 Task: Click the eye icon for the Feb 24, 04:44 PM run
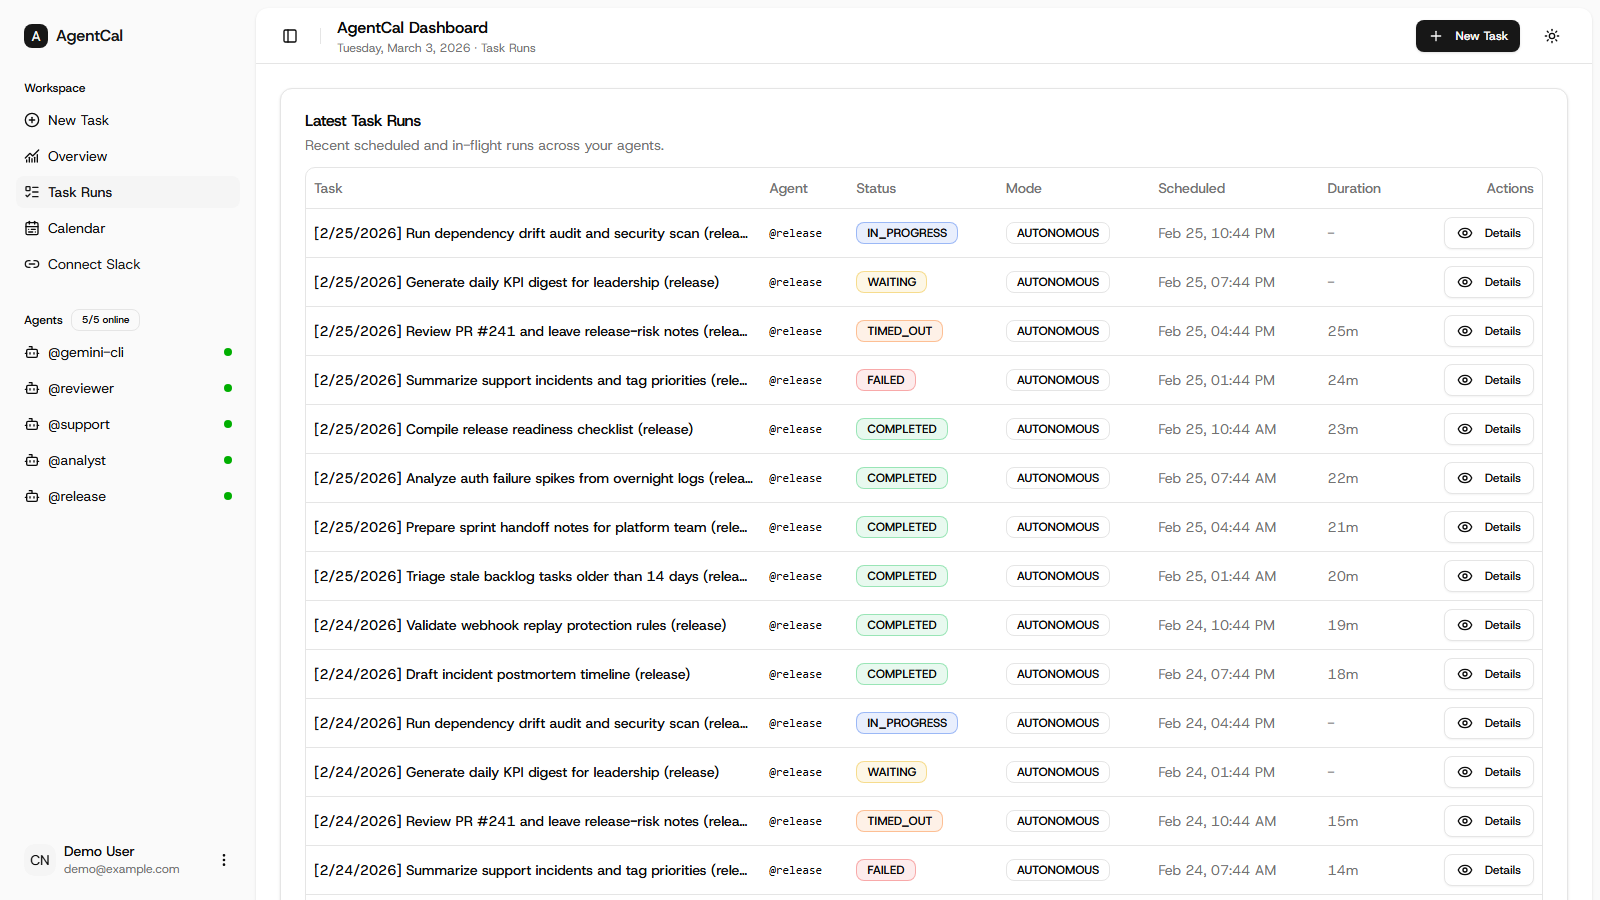click(1465, 723)
